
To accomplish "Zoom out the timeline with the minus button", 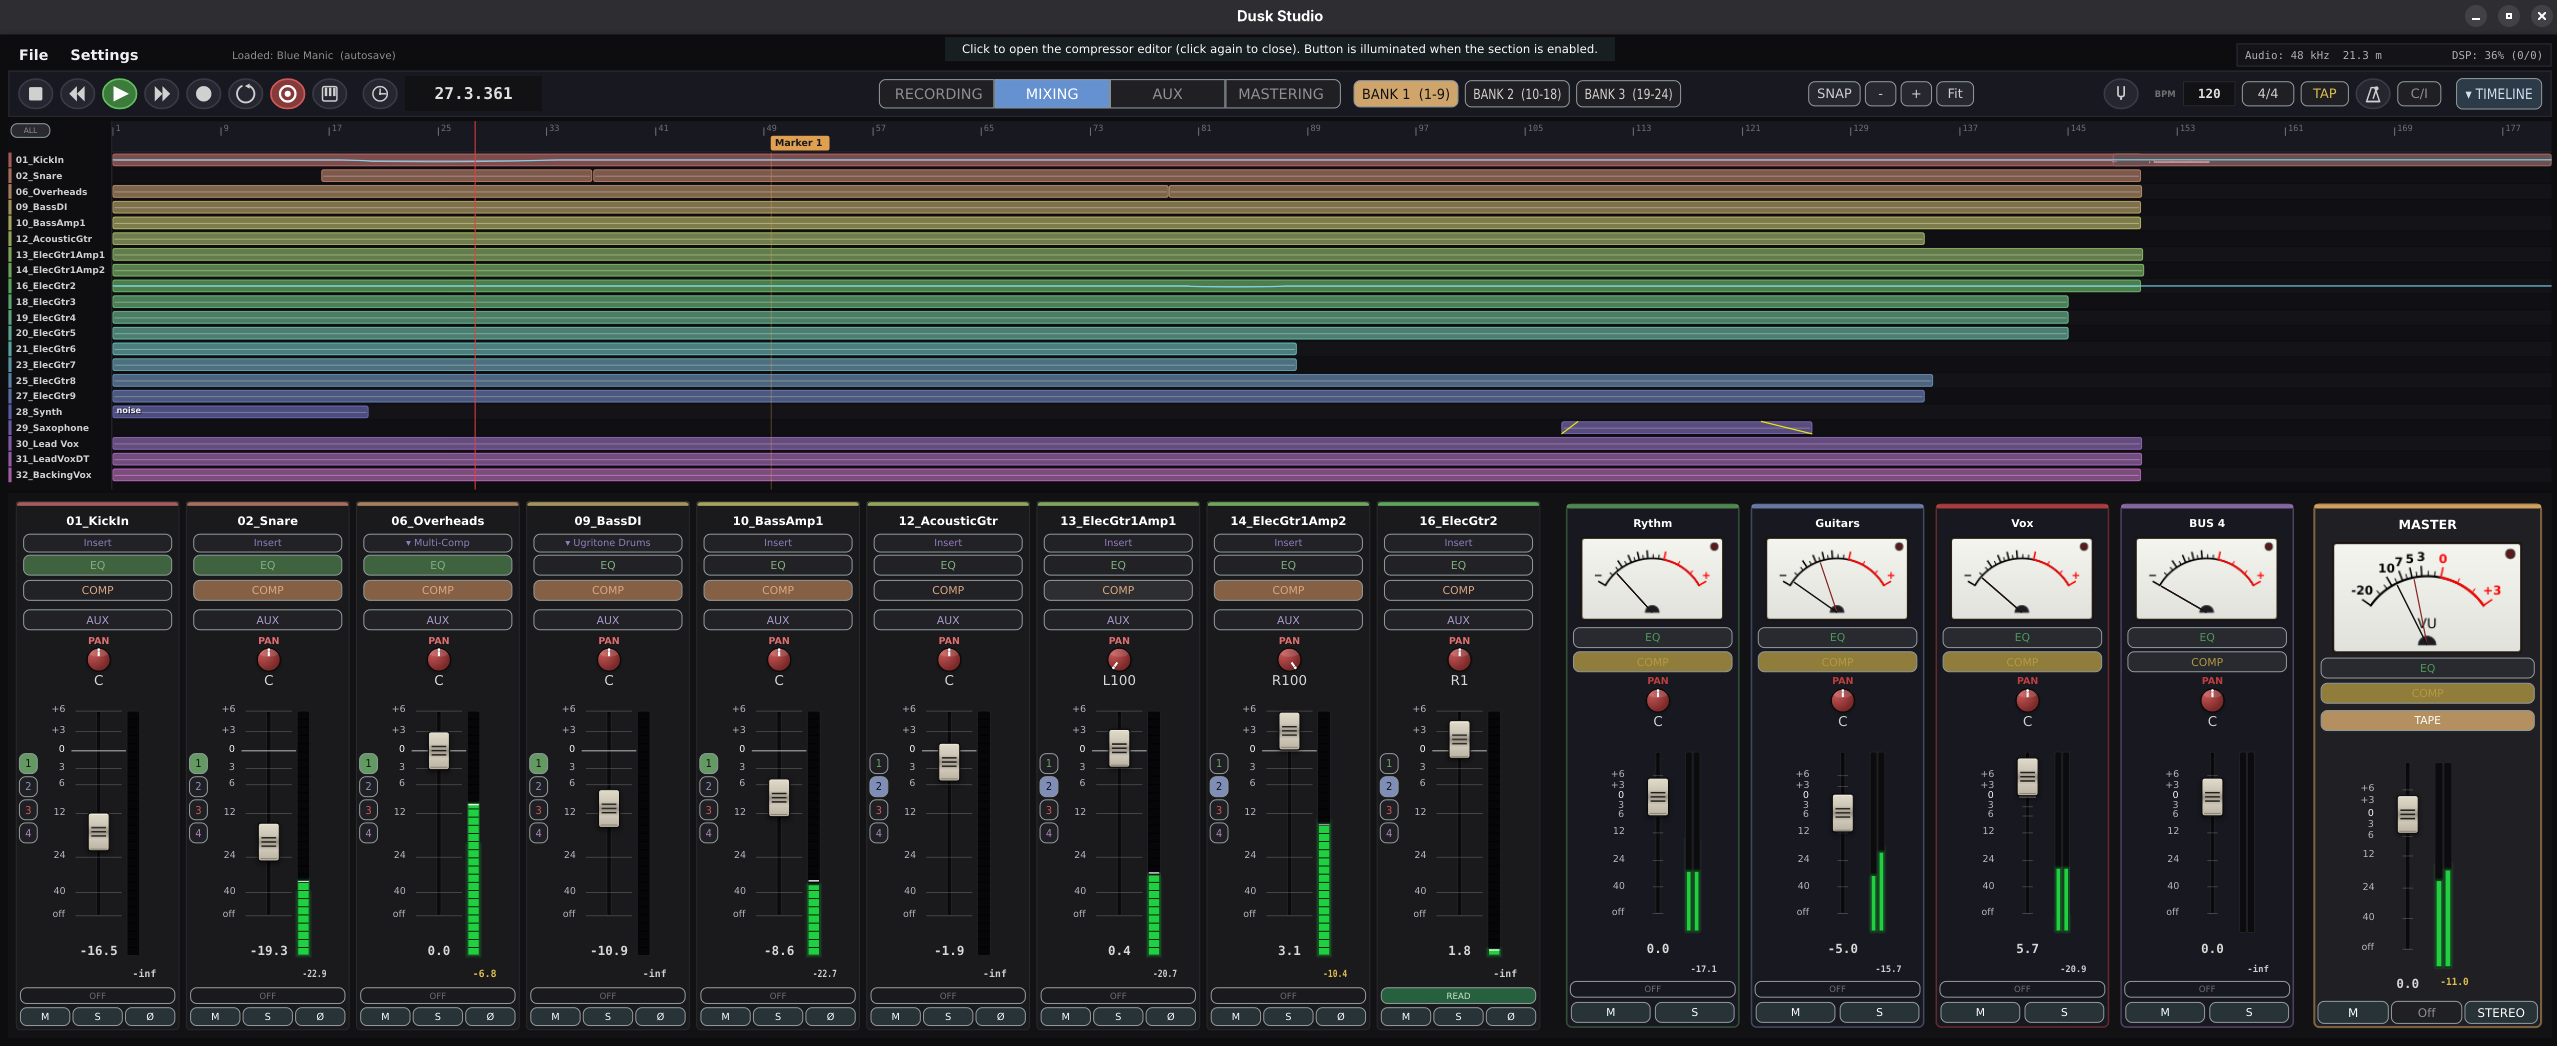I will 1880,94.
